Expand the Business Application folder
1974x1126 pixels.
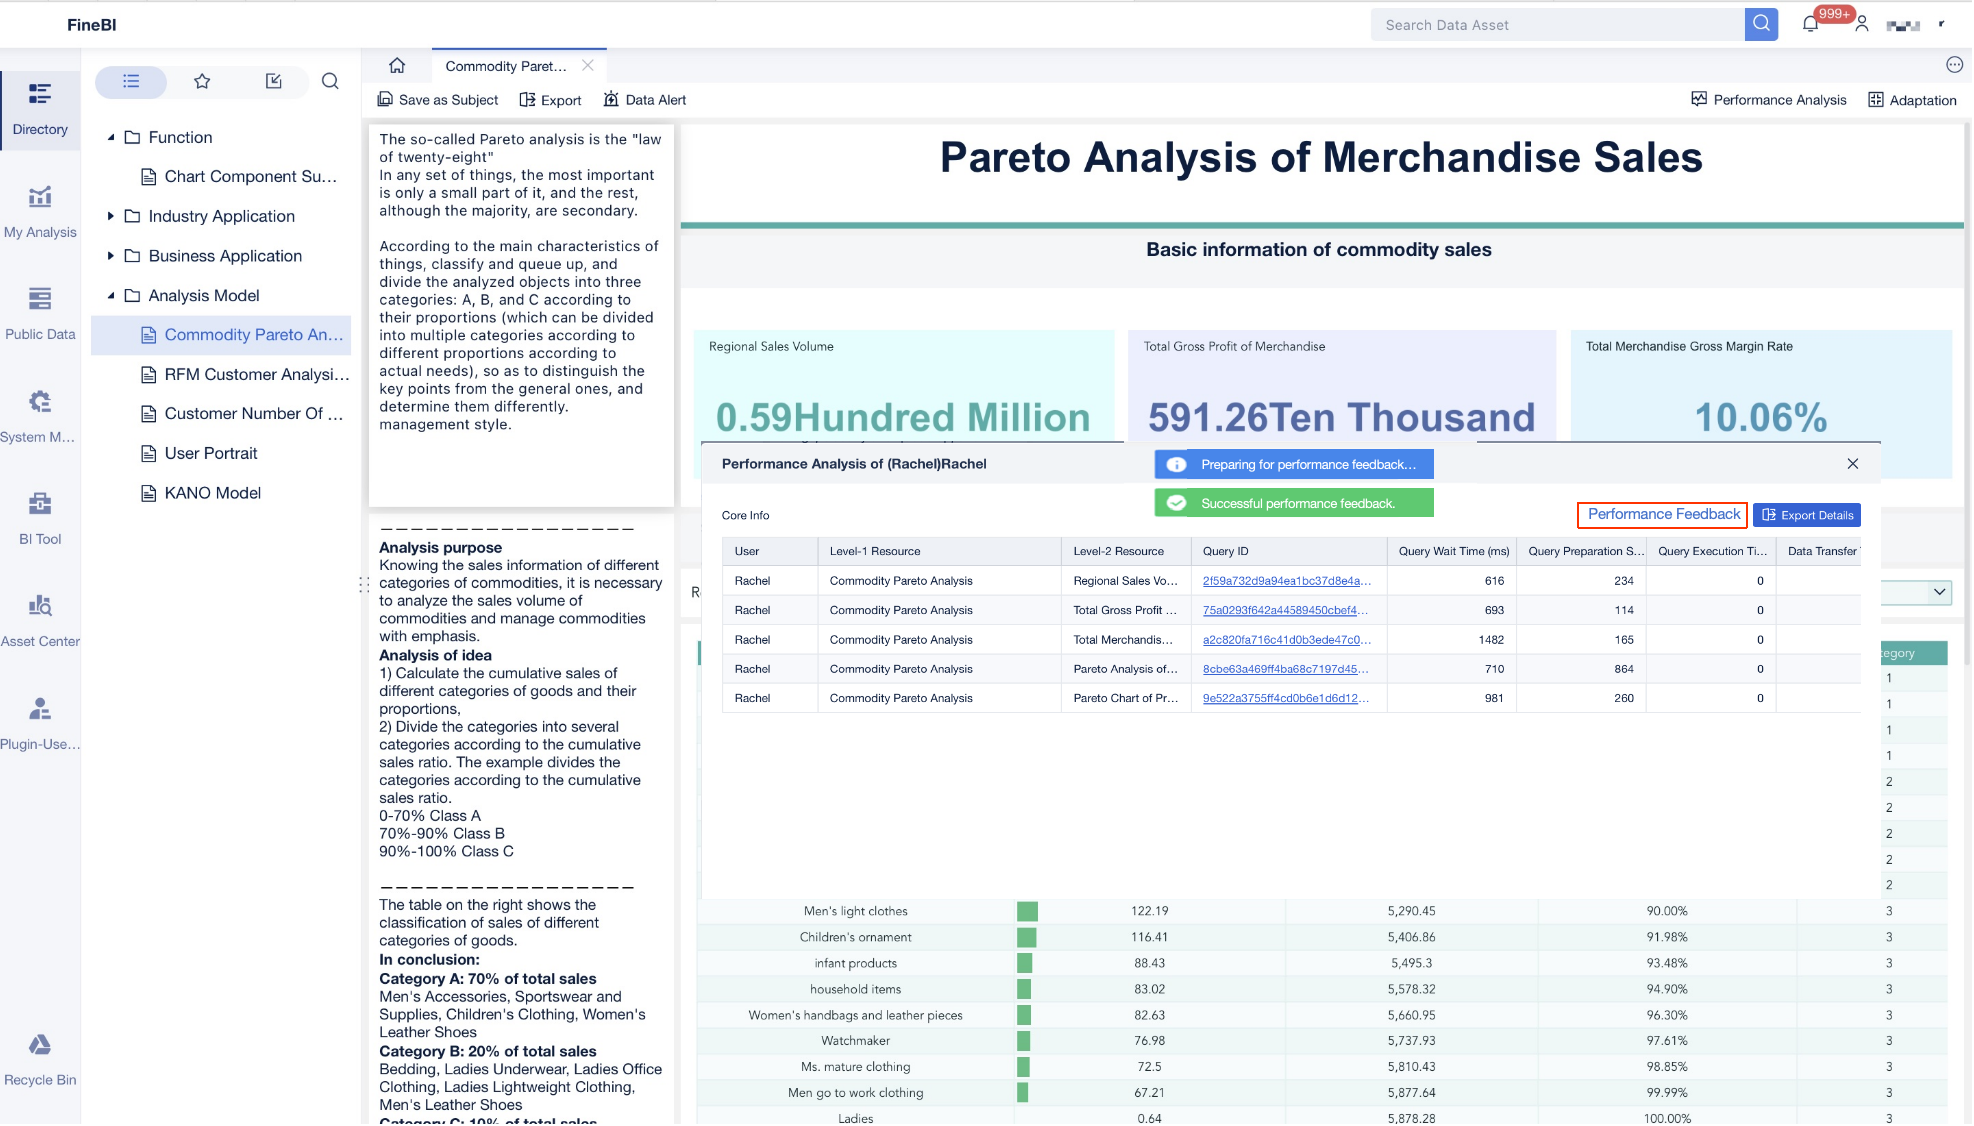(111, 256)
